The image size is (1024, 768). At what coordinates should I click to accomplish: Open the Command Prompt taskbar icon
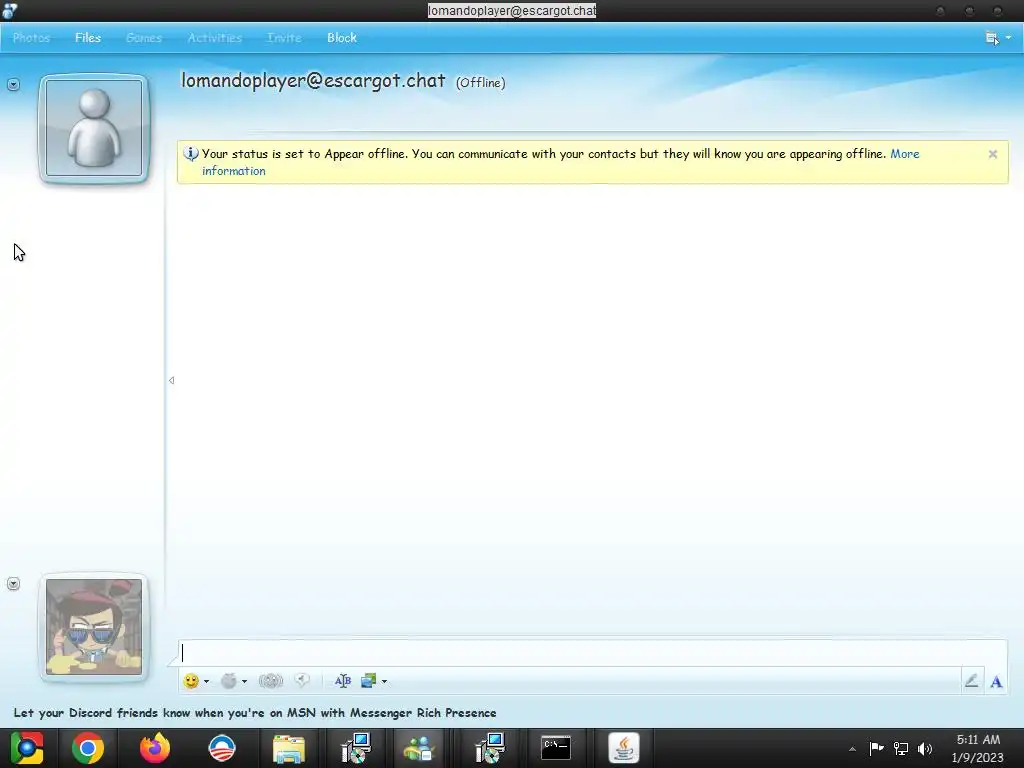[556, 748]
